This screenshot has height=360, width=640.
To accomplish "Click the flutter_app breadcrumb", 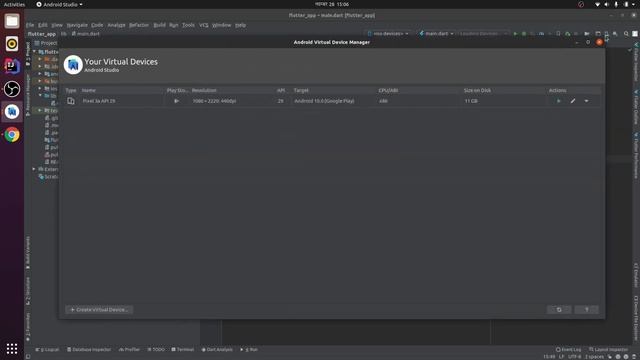I will click(42, 34).
